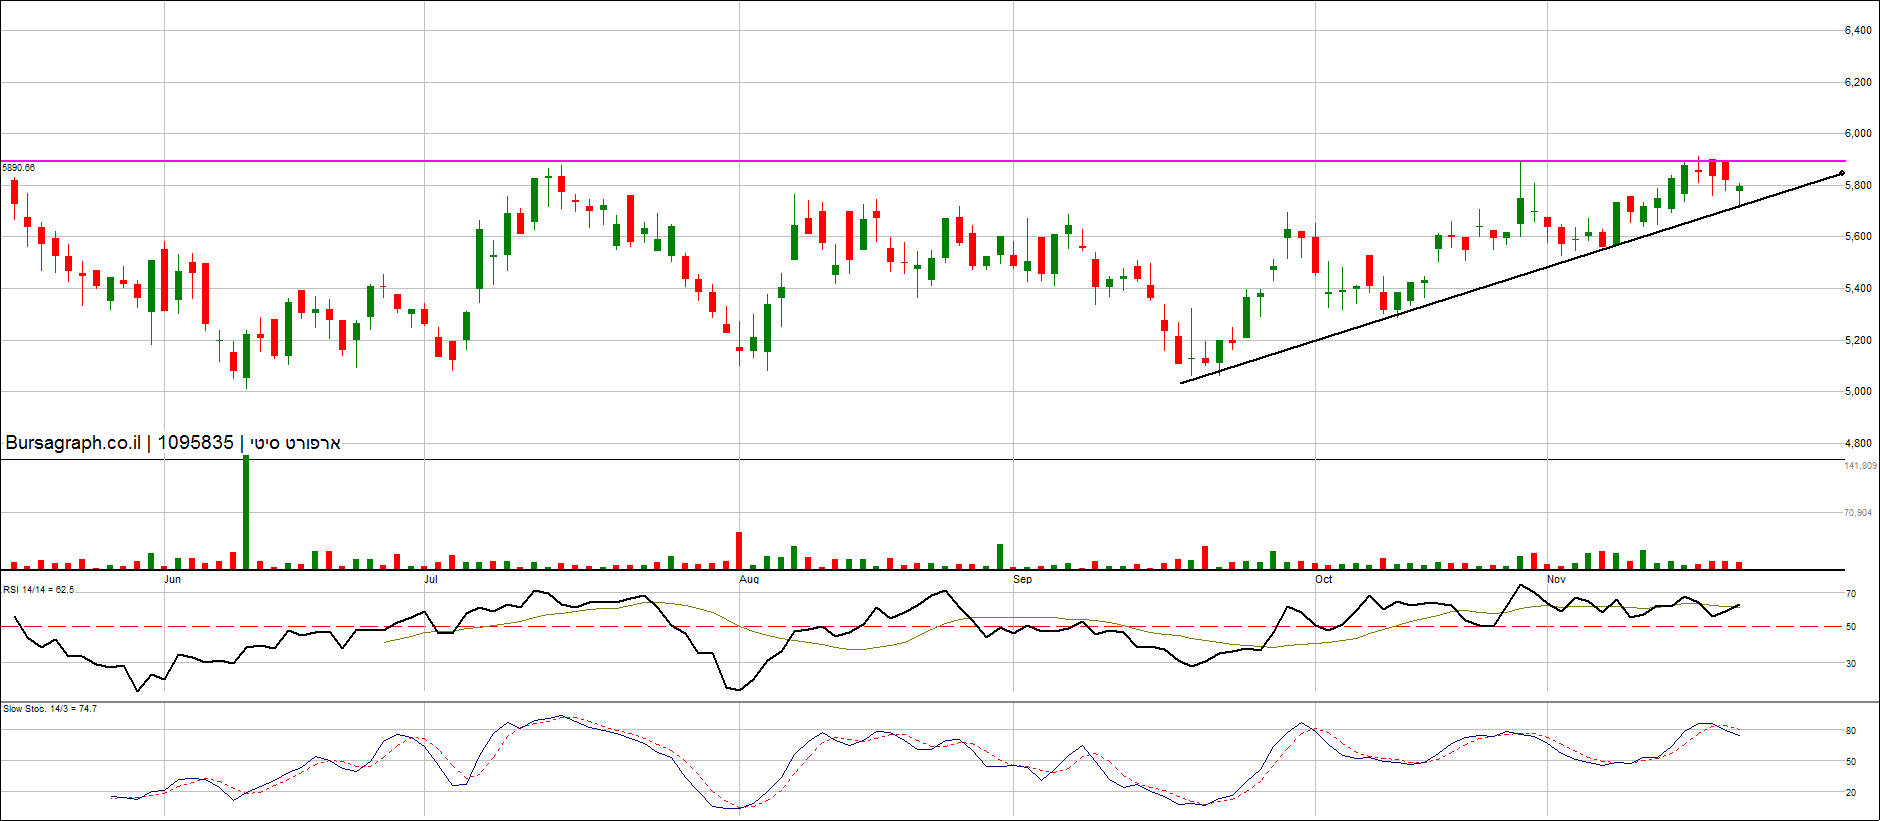The width and height of the screenshot is (1880, 821).
Task: Click the Sep date axis label
Action: pyautogui.click(x=1022, y=580)
